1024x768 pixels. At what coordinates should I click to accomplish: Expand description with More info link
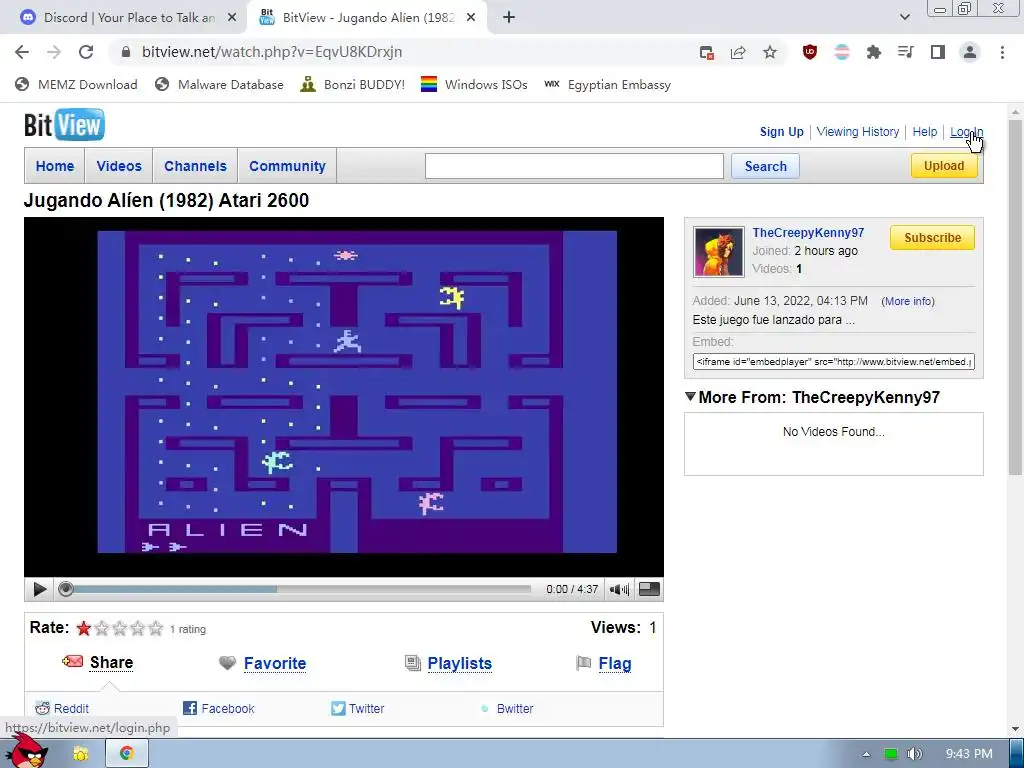point(908,301)
